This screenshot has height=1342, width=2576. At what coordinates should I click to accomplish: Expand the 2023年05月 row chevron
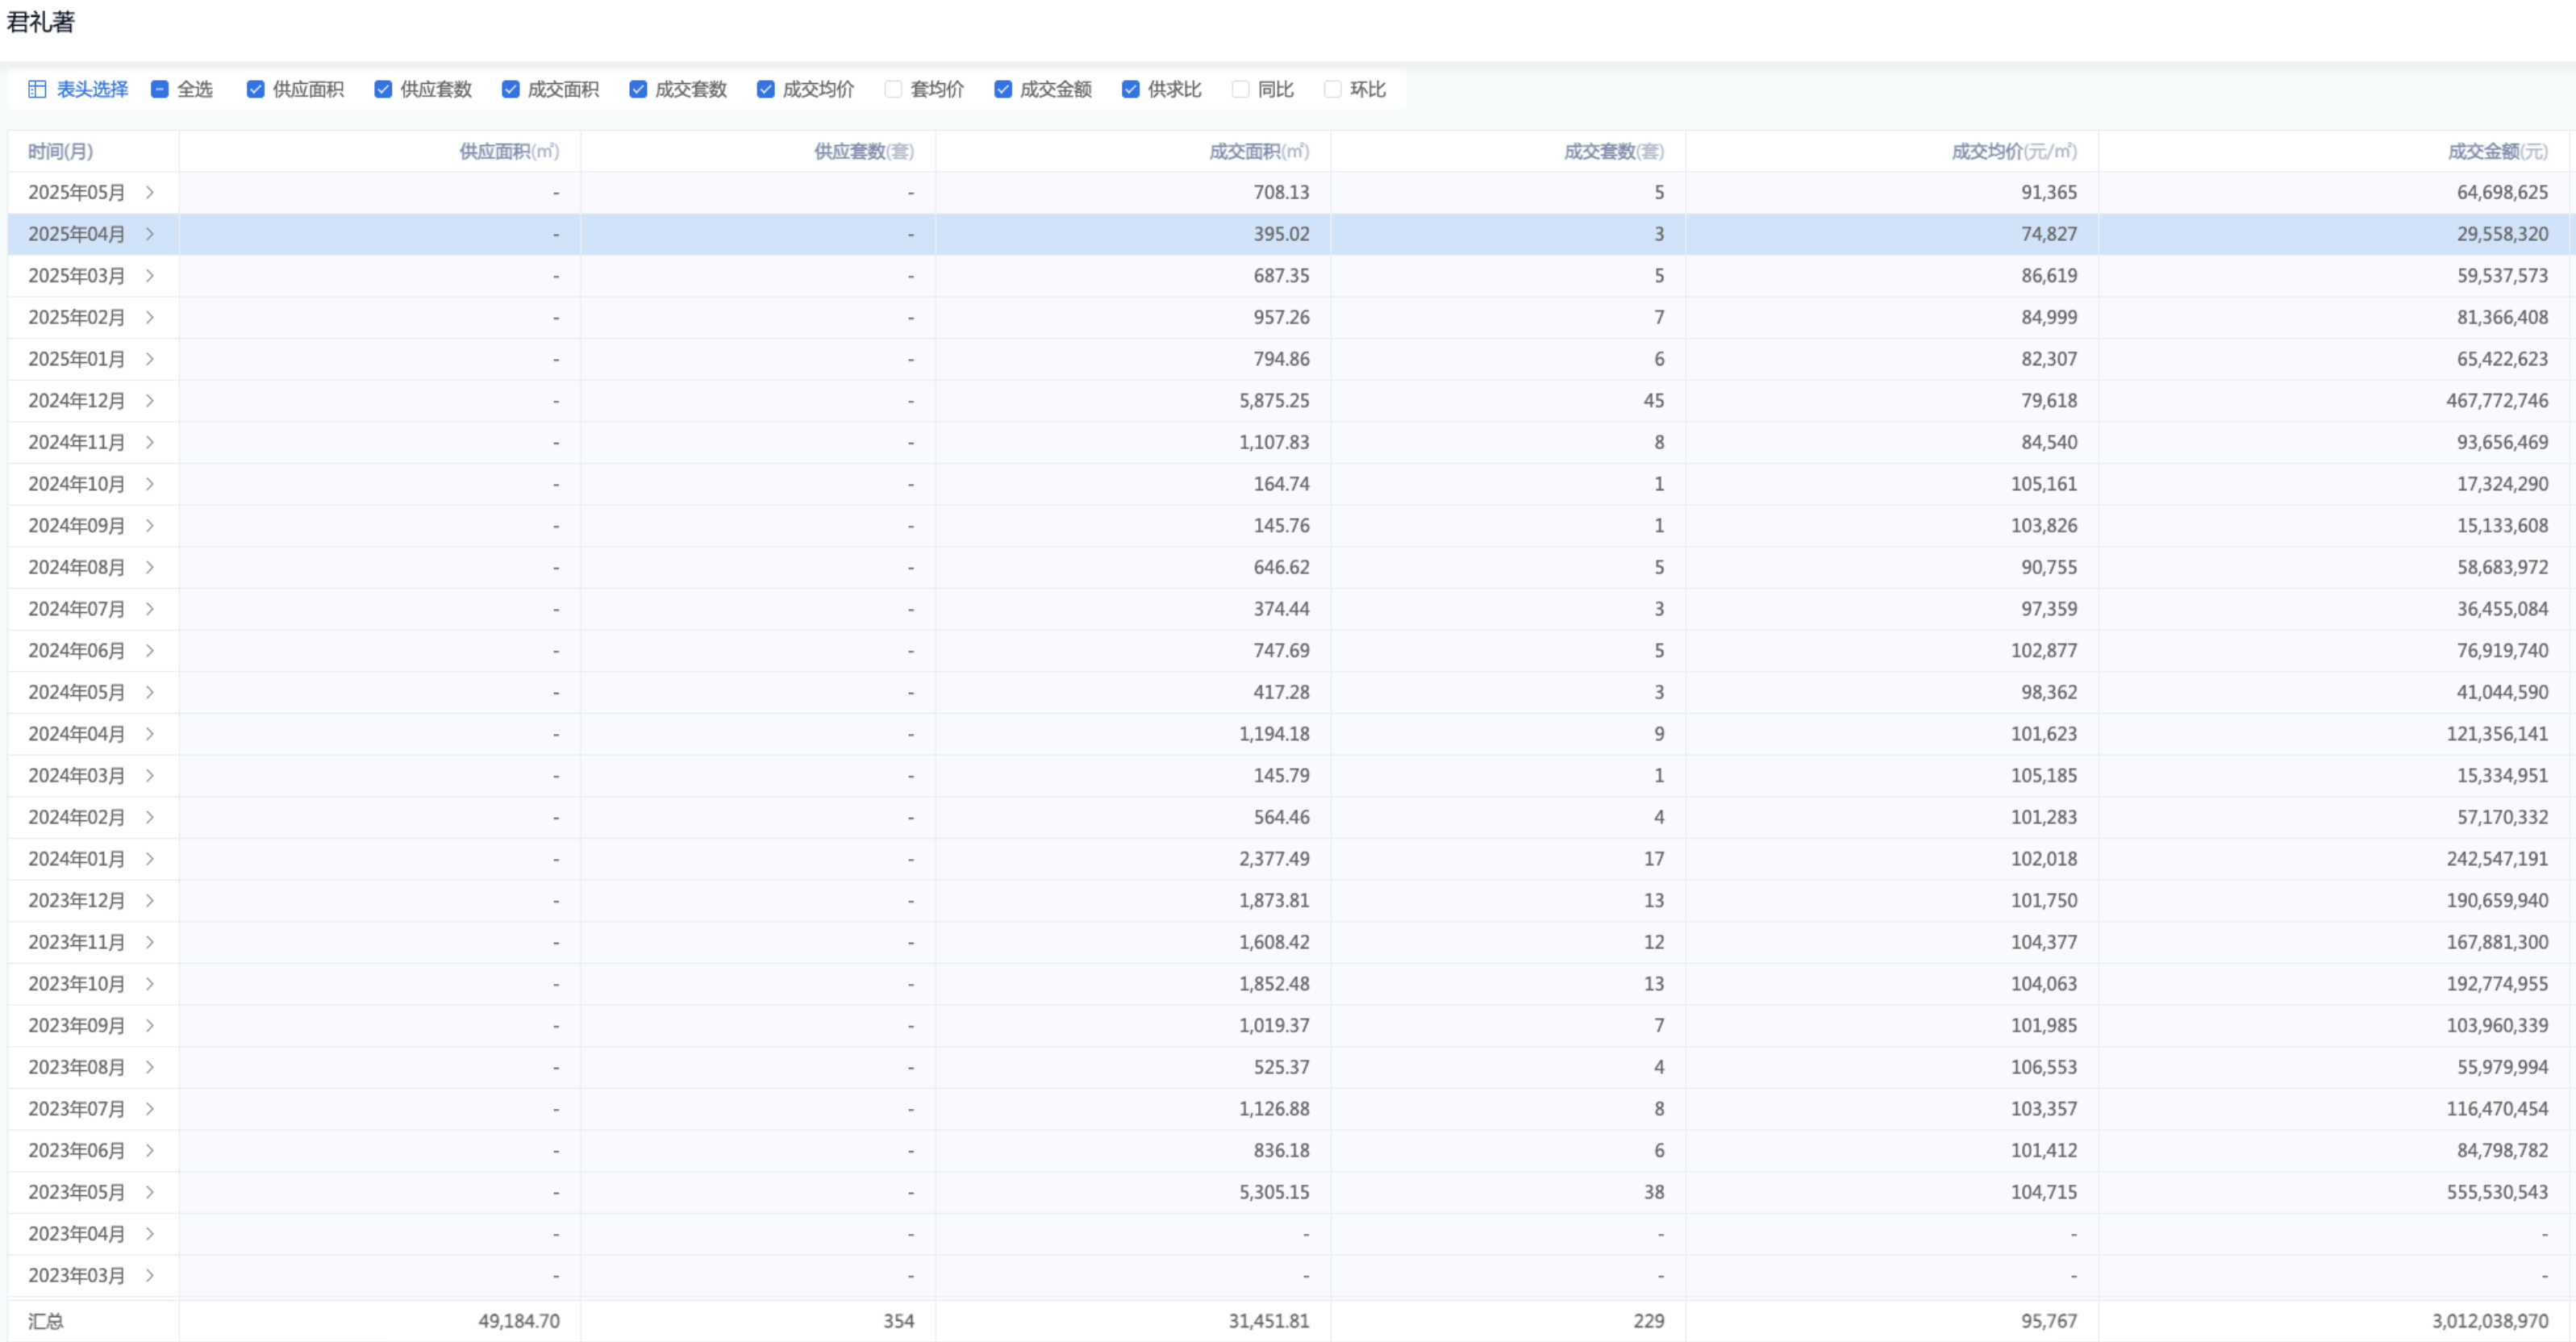[x=150, y=1192]
